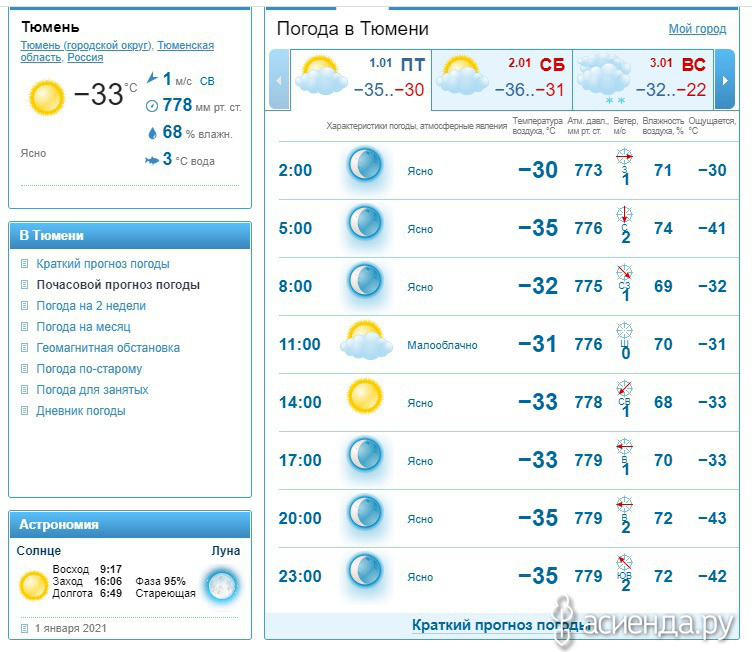This screenshot has height=652, width=752.
Task: Select the 1.01 ПТ day tab
Action: (361, 80)
